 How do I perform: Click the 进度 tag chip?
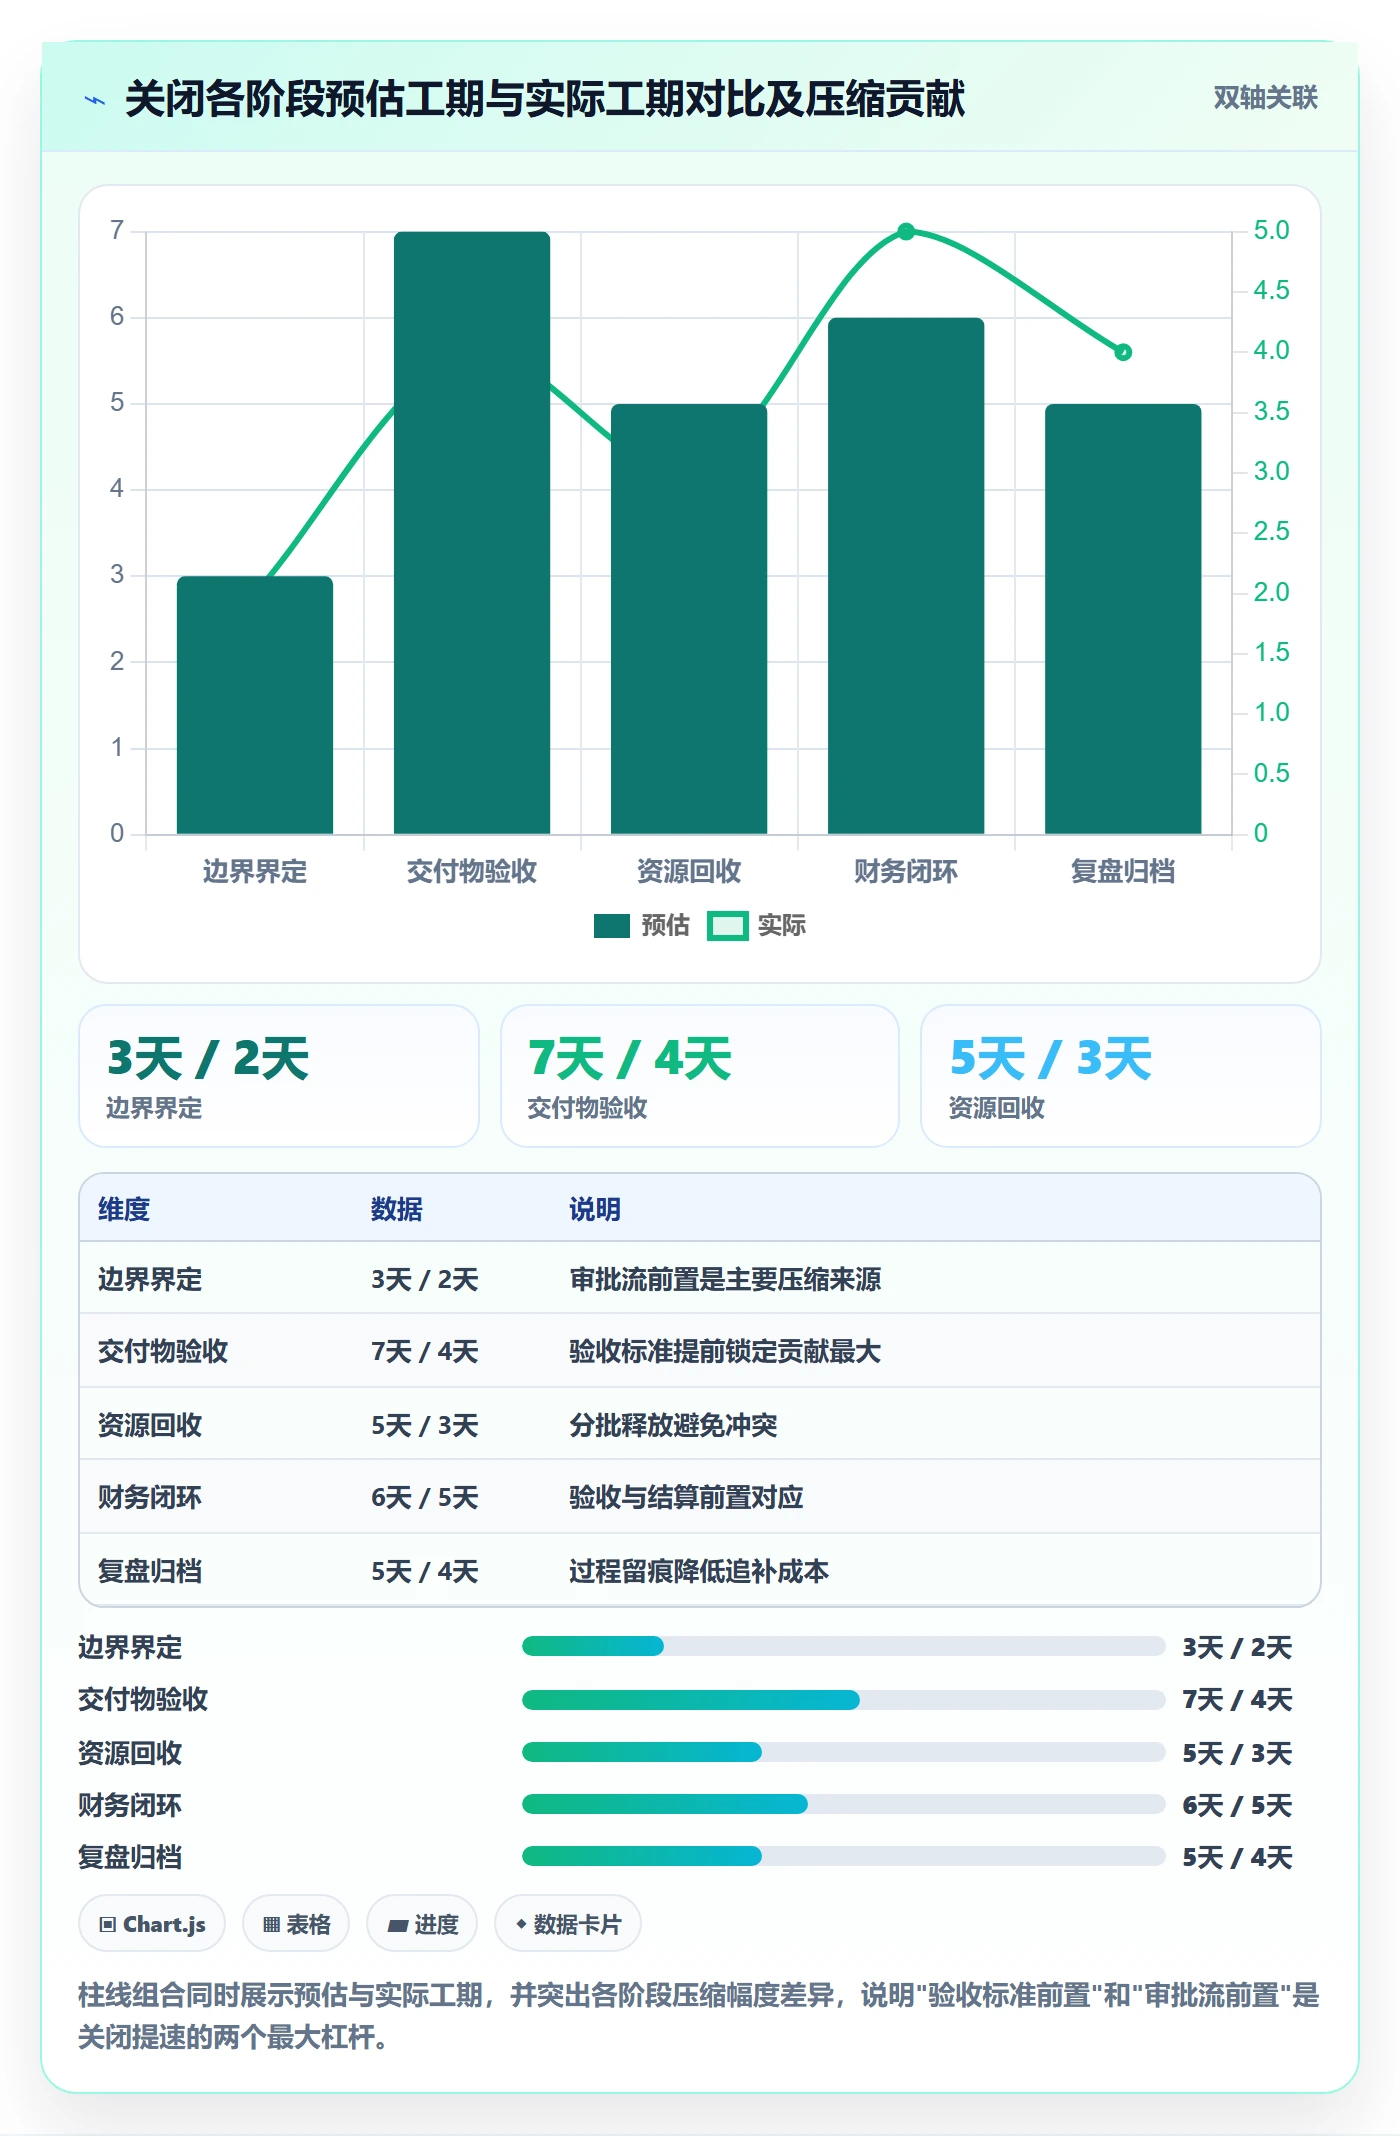(x=422, y=1924)
